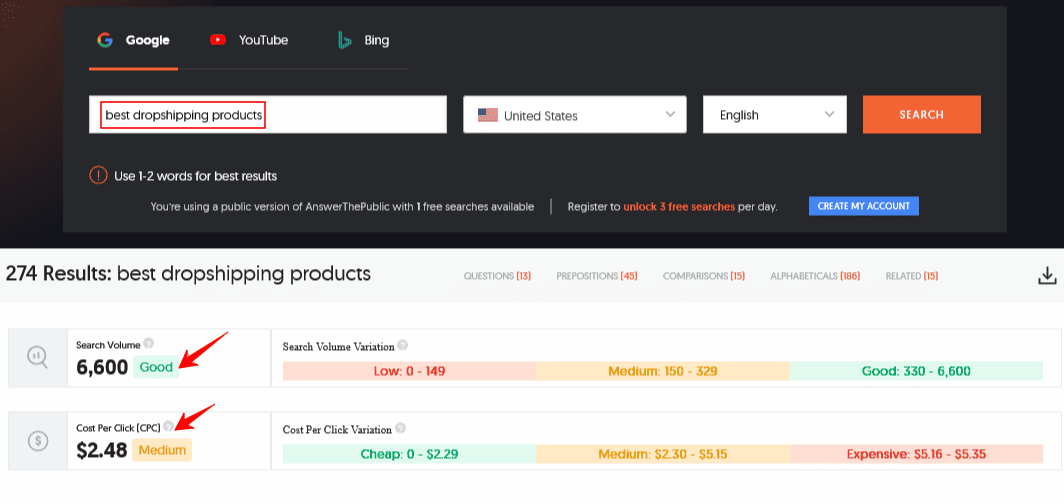Open the Search Volume Variation help icon
The image size is (1064, 504).
402,345
